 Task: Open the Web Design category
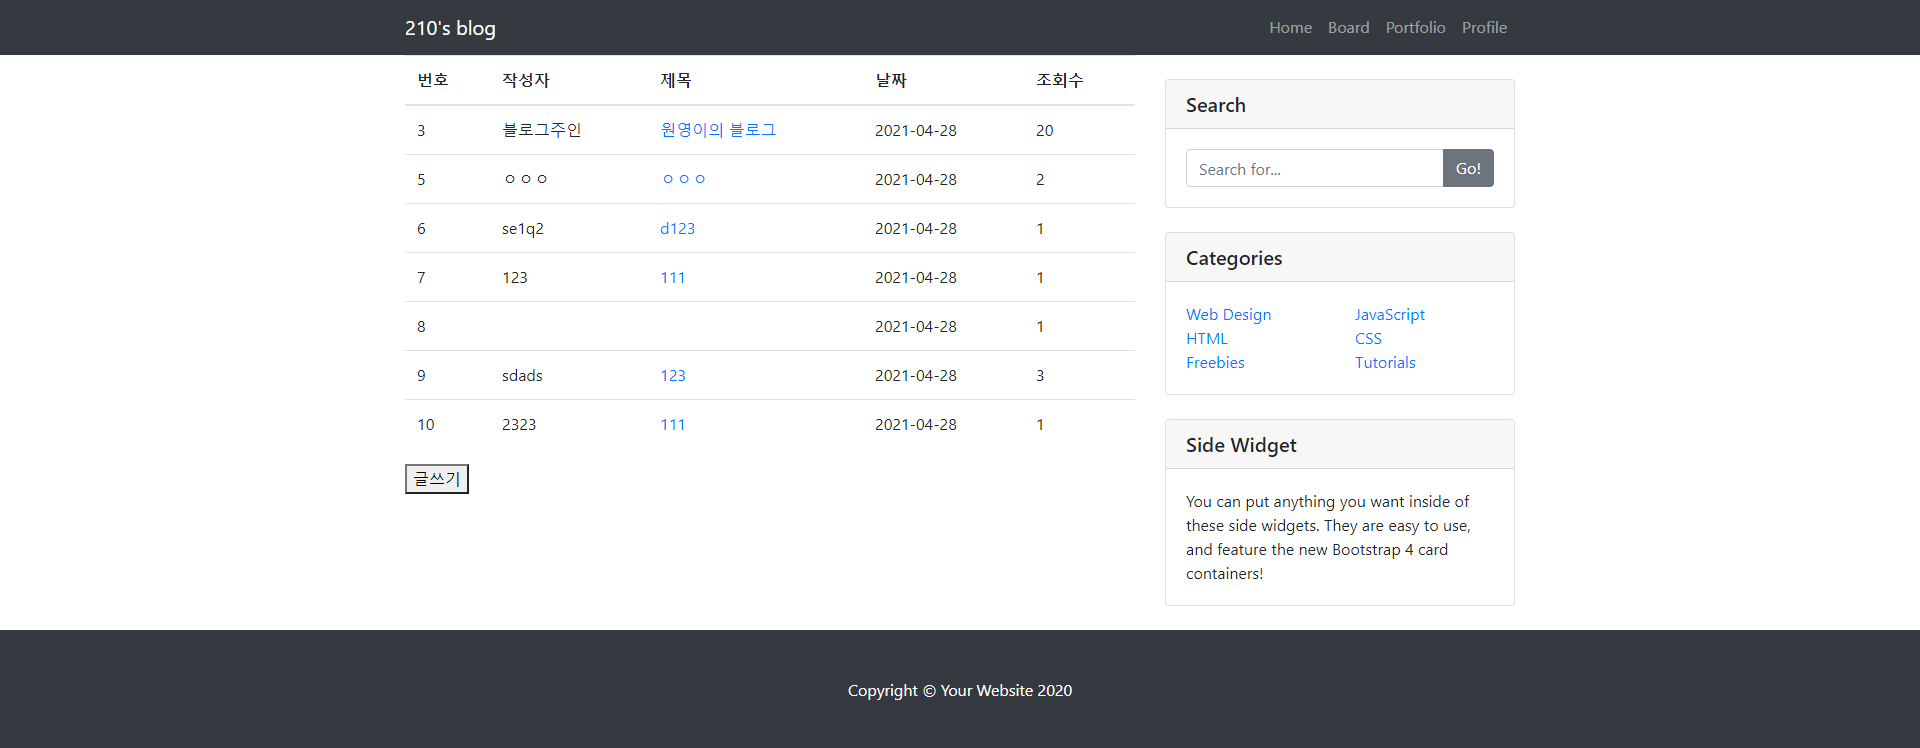(1228, 314)
